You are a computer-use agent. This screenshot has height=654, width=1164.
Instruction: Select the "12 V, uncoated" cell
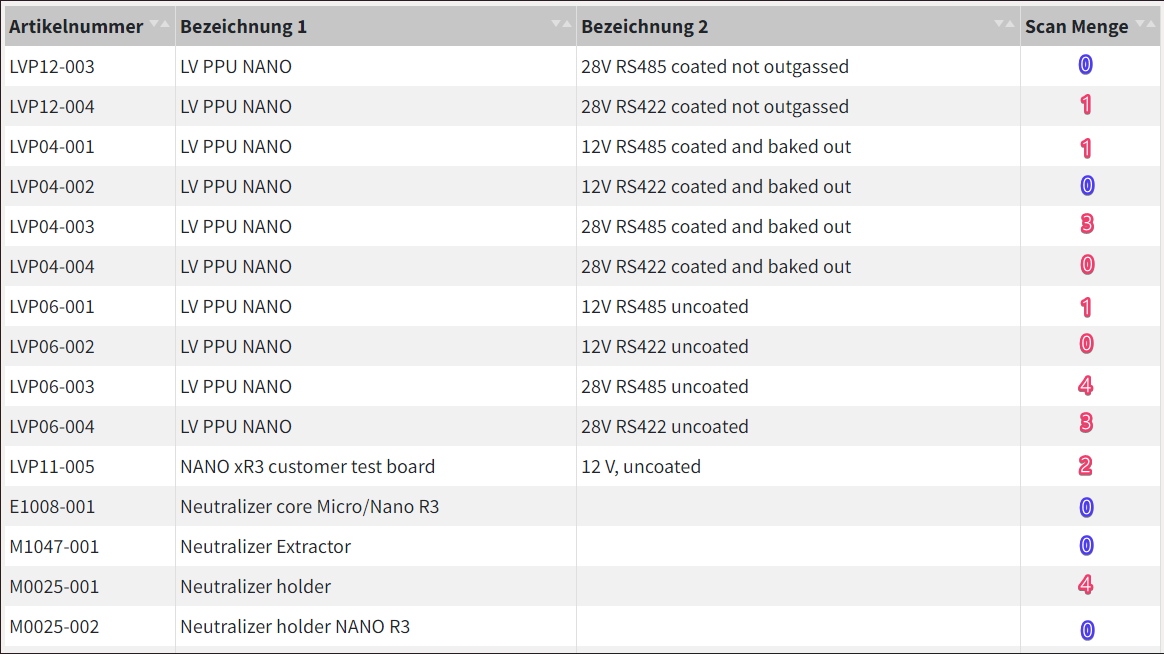click(641, 467)
